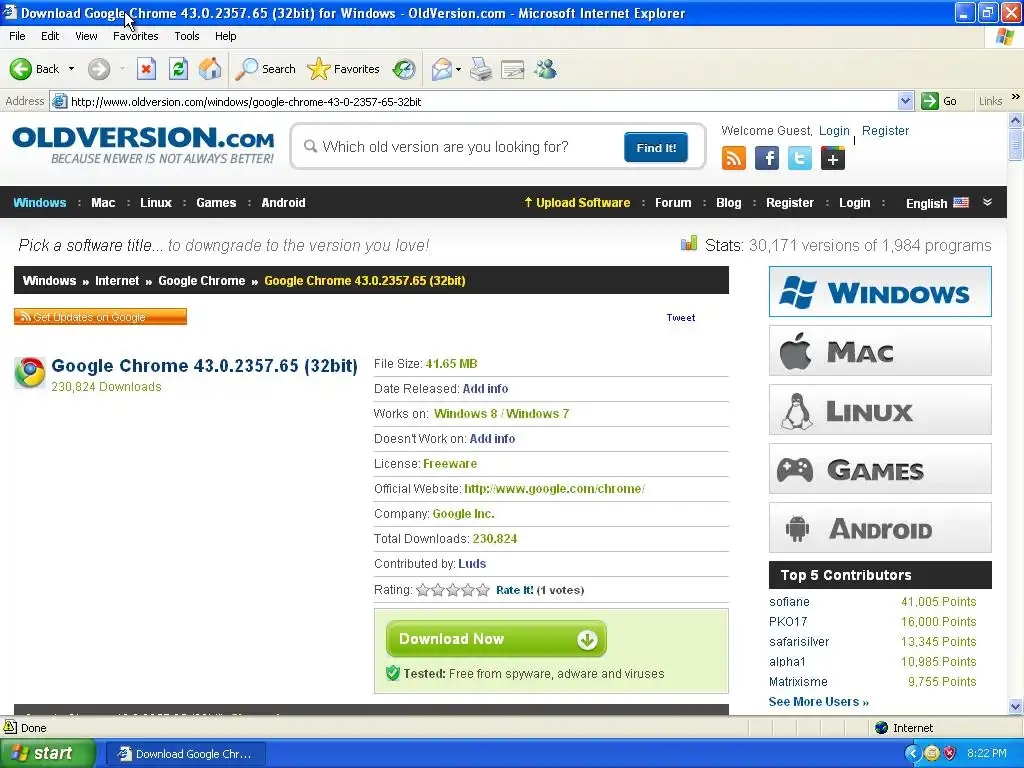
Task: Open the Twitter social icon
Action: pyautogui.click(x=799, y=158)
